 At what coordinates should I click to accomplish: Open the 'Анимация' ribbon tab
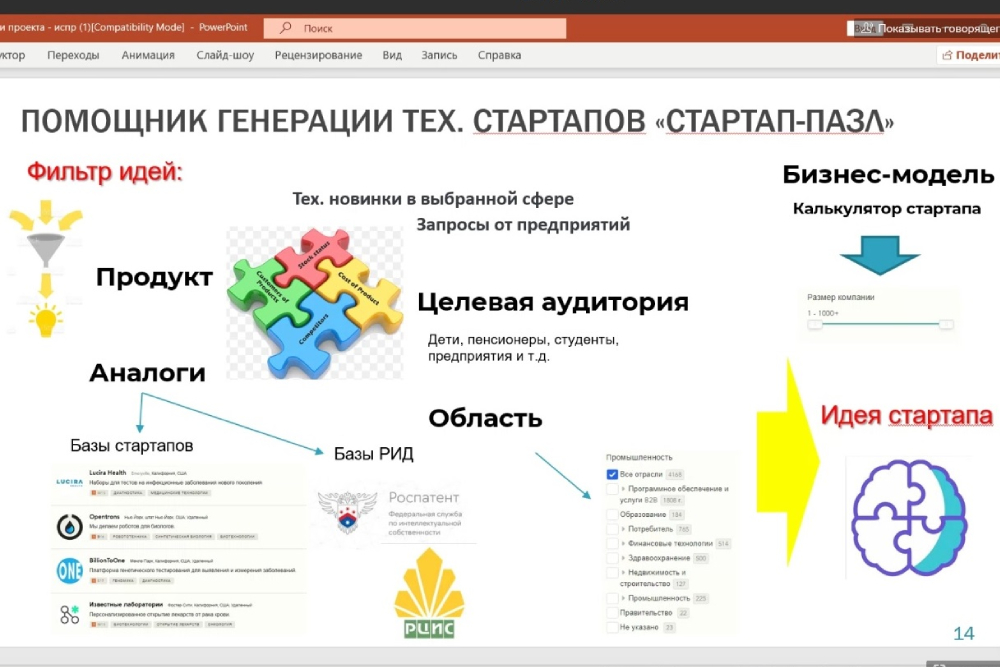148,55
